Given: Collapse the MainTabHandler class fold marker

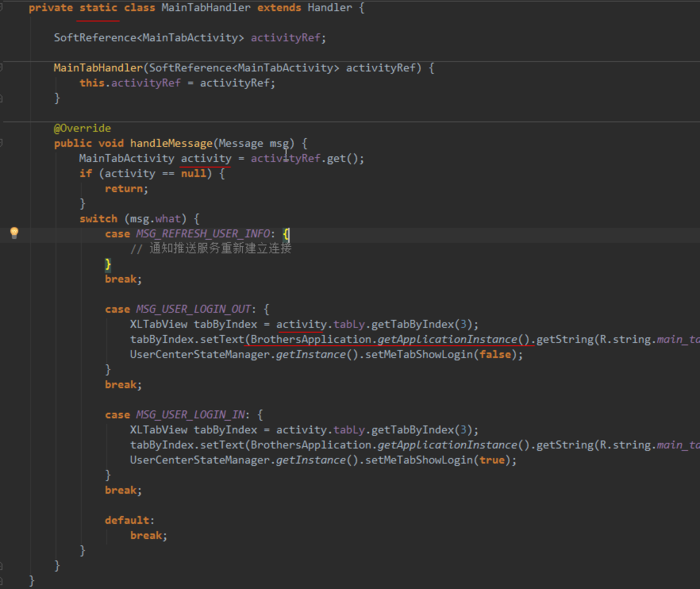Looking at the screenshot, I should pos(1,8).
